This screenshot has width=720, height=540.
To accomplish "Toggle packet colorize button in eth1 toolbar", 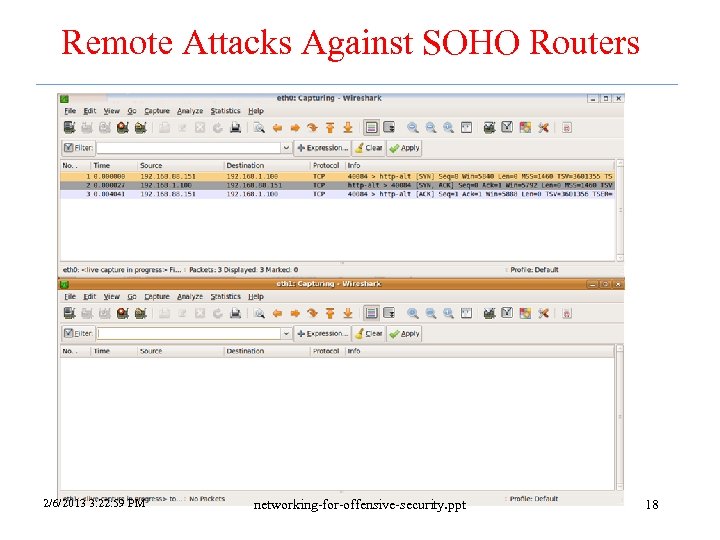I will tap(371, 313).
